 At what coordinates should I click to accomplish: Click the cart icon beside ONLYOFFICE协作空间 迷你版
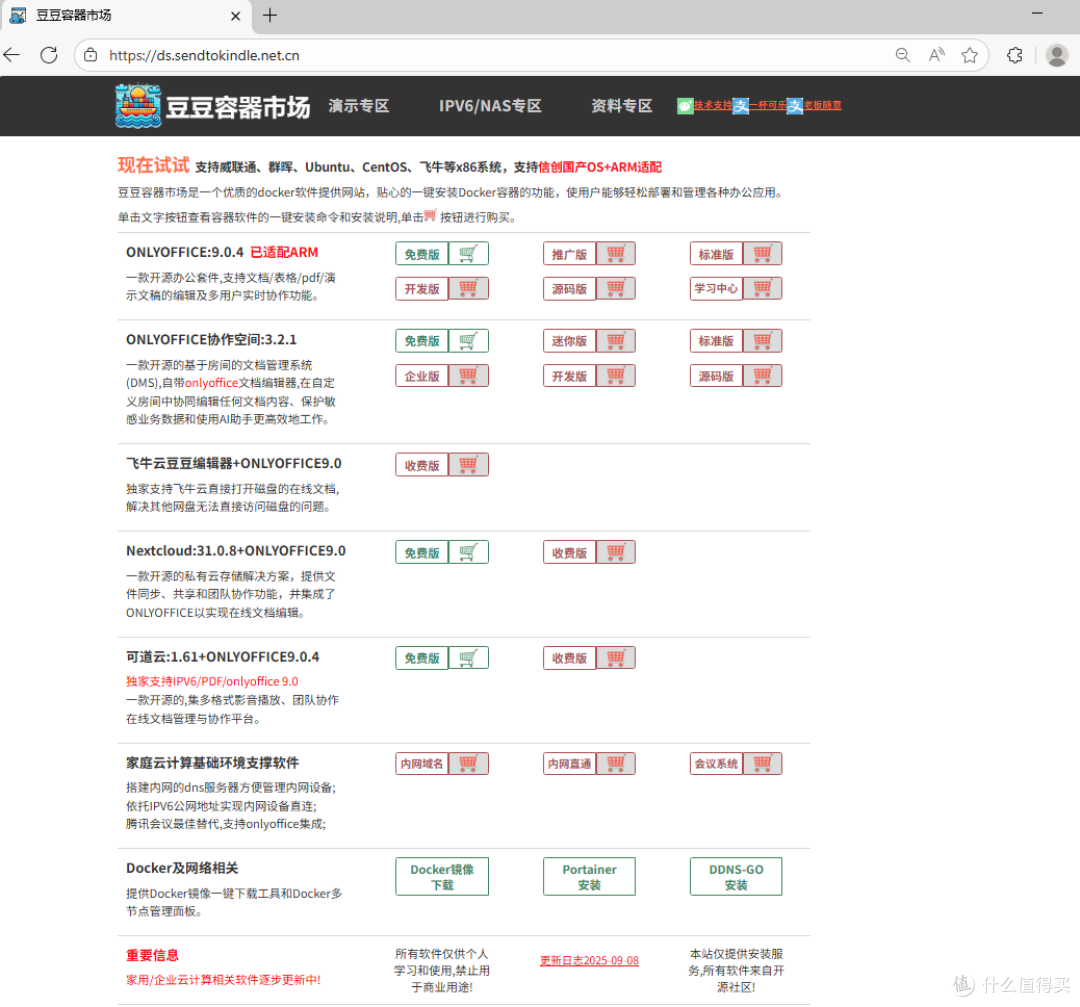[x=615, y=341]
